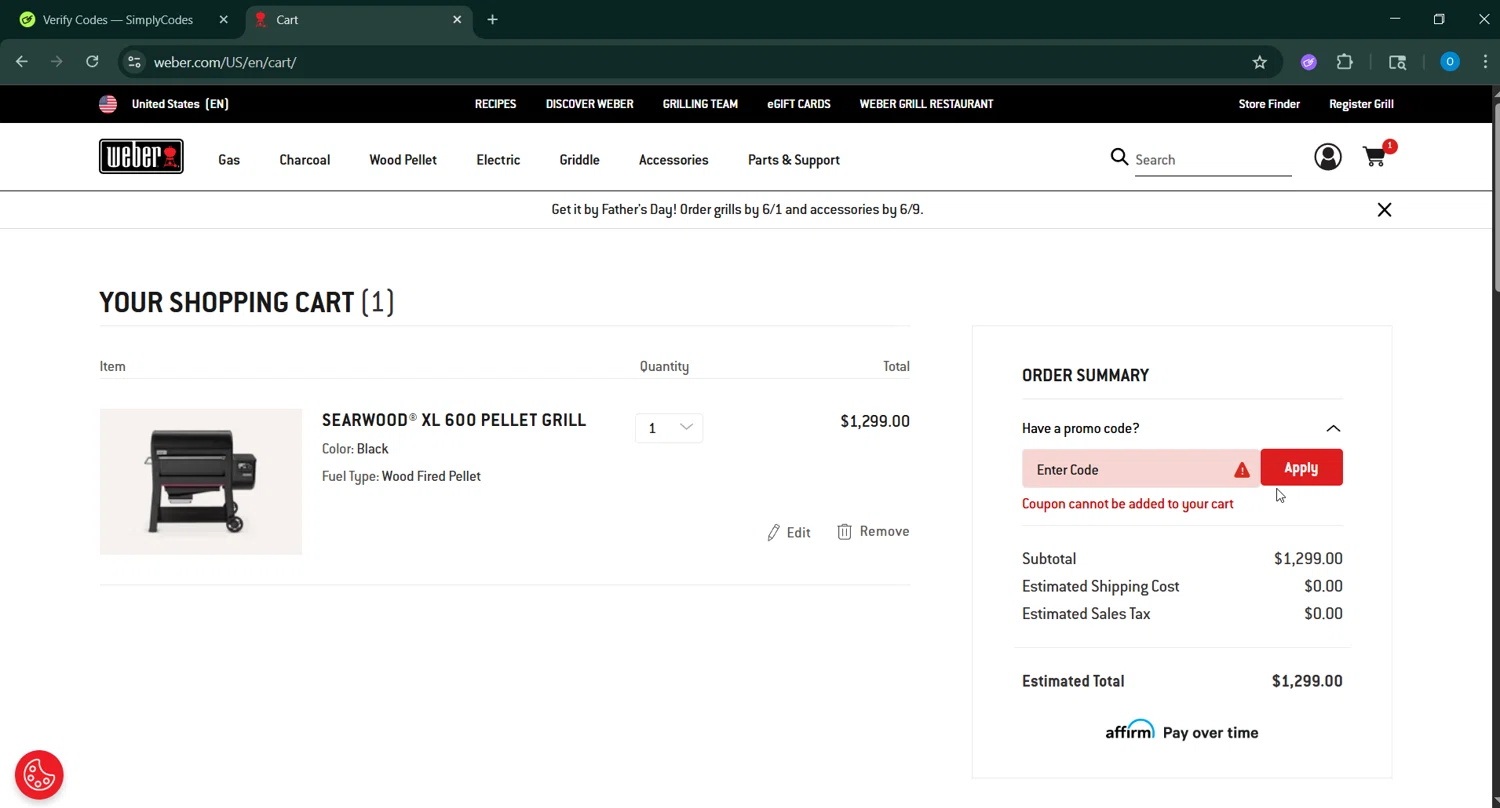The height and width of the screenshot is (808, 1500).
Task: Open the Parts & Support menu
Action: [x=794, y=160]
